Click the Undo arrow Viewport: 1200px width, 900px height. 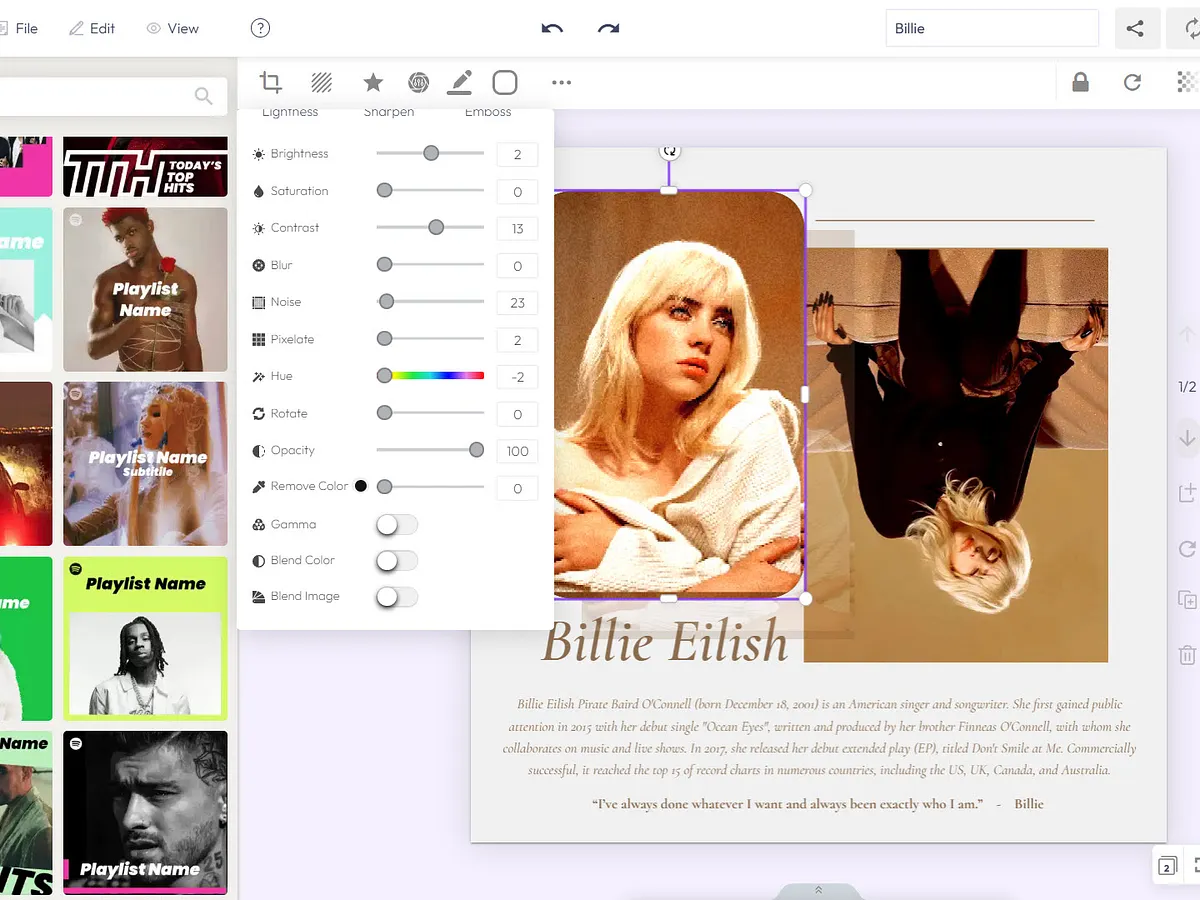pyautogui.click(x=552, y=28)
